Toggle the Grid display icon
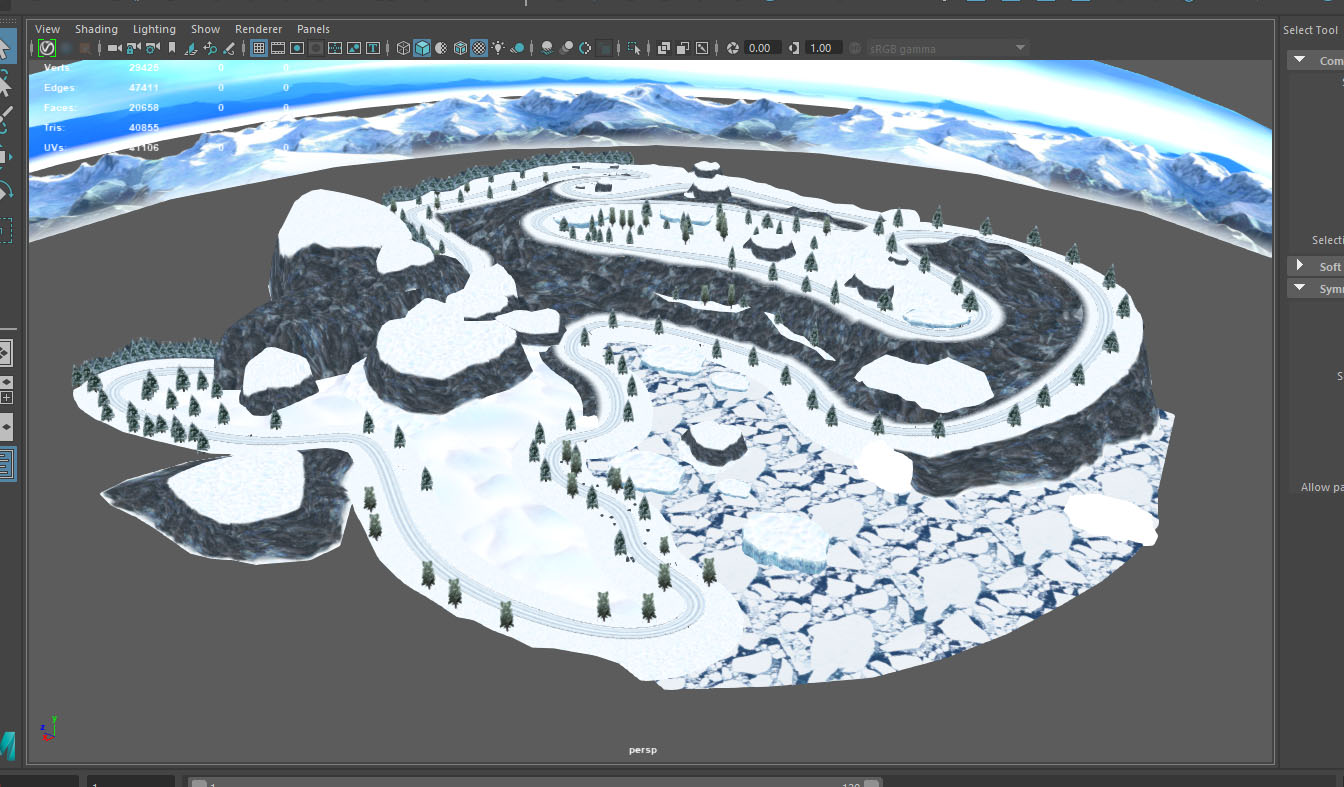The width and height of the screenshot is (1344, 787). [x=258, y=48]
